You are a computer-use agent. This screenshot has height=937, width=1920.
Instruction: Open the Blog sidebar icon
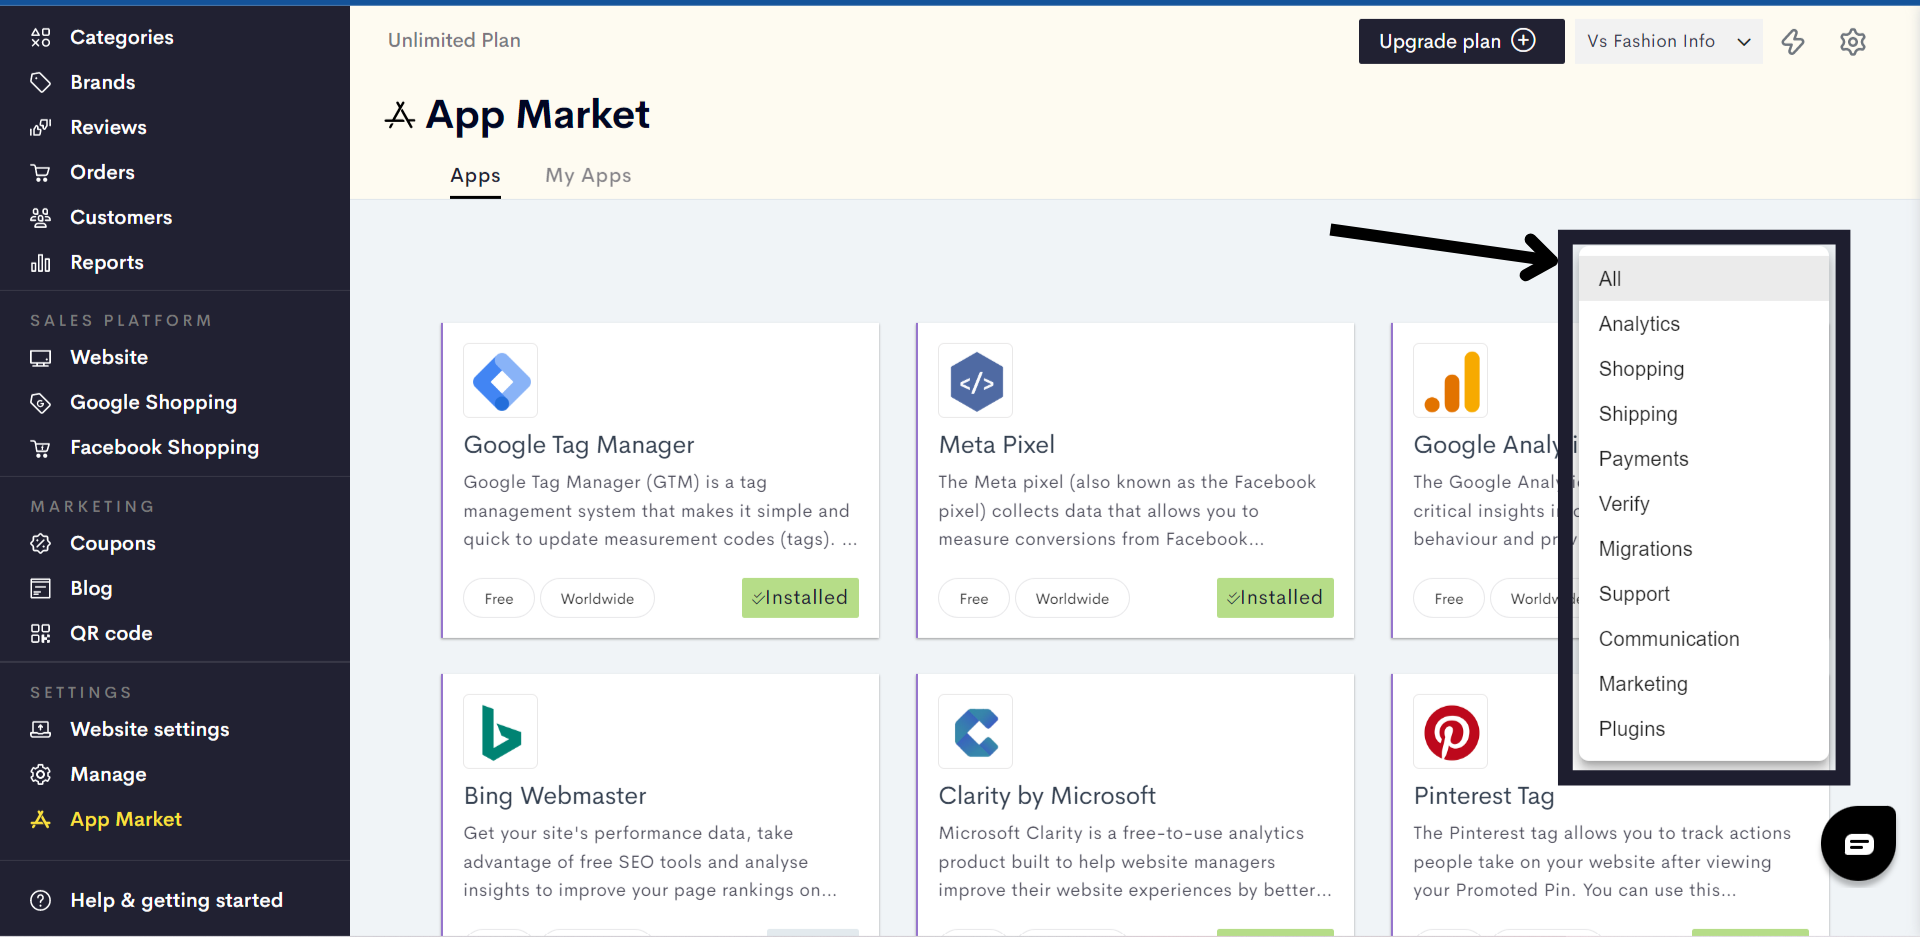coord(41,588)
